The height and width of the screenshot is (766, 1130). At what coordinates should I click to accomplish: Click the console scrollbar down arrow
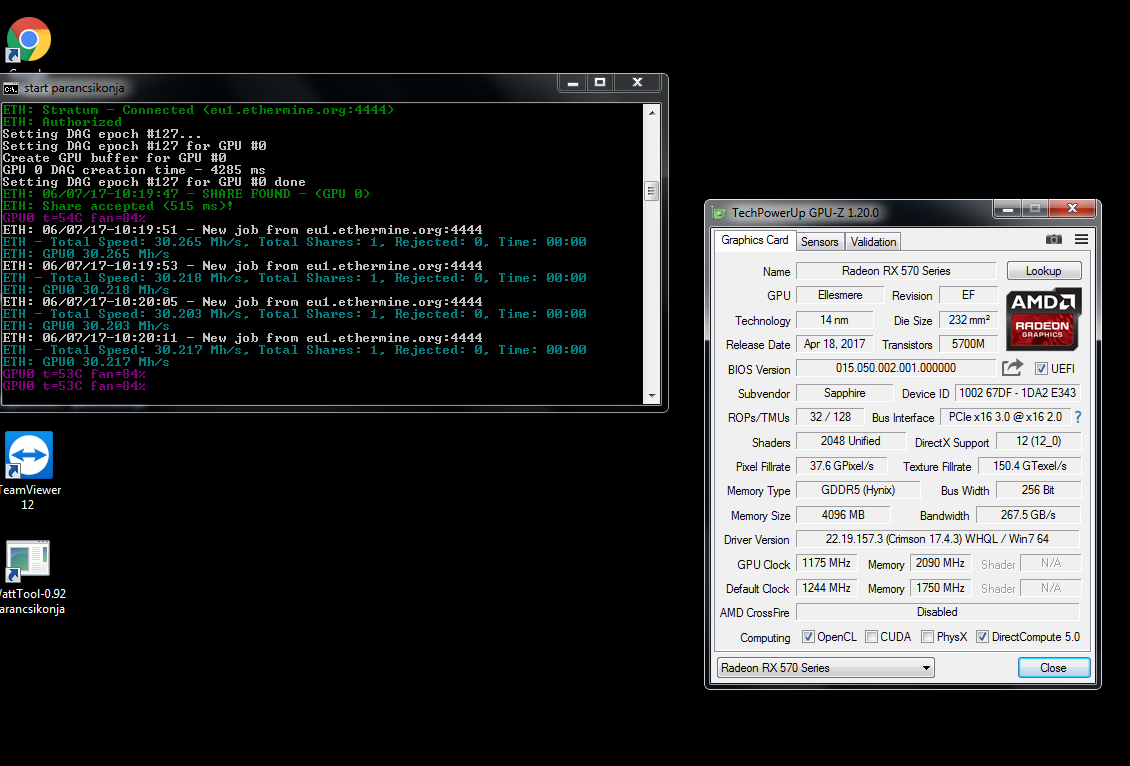[651, 395]
